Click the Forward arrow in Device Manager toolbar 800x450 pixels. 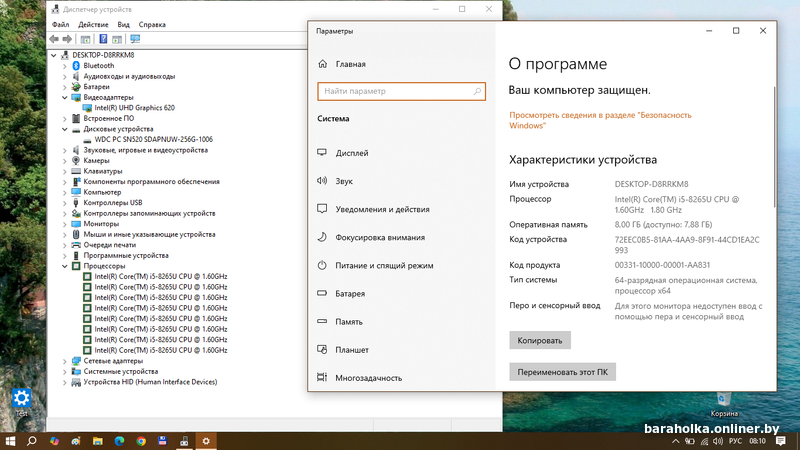(67, 39)
